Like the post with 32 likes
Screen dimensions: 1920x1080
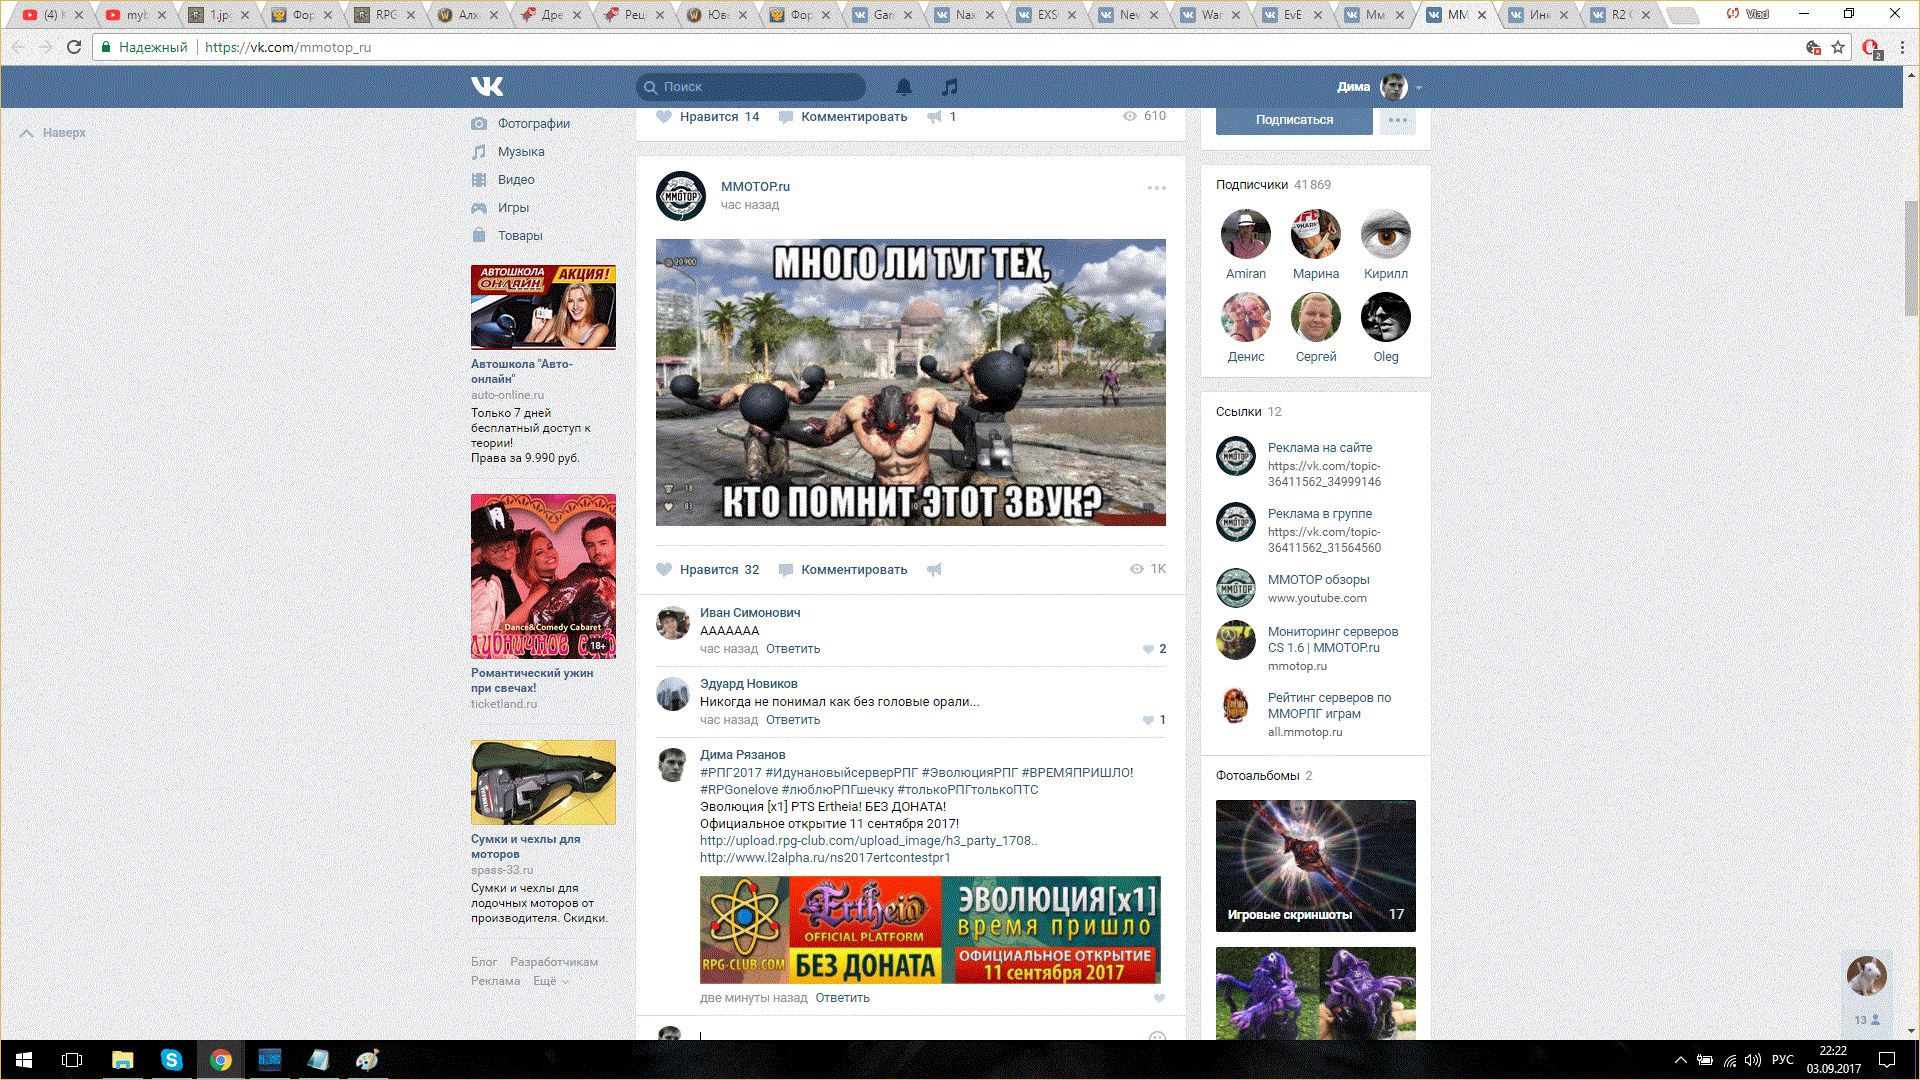pos(707,569)
